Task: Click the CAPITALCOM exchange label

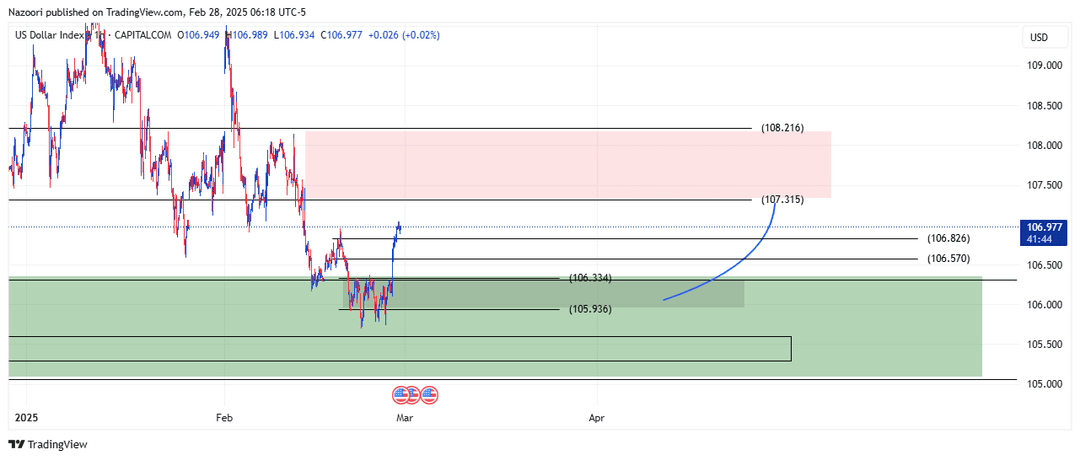Action: (x=141, y=35)
